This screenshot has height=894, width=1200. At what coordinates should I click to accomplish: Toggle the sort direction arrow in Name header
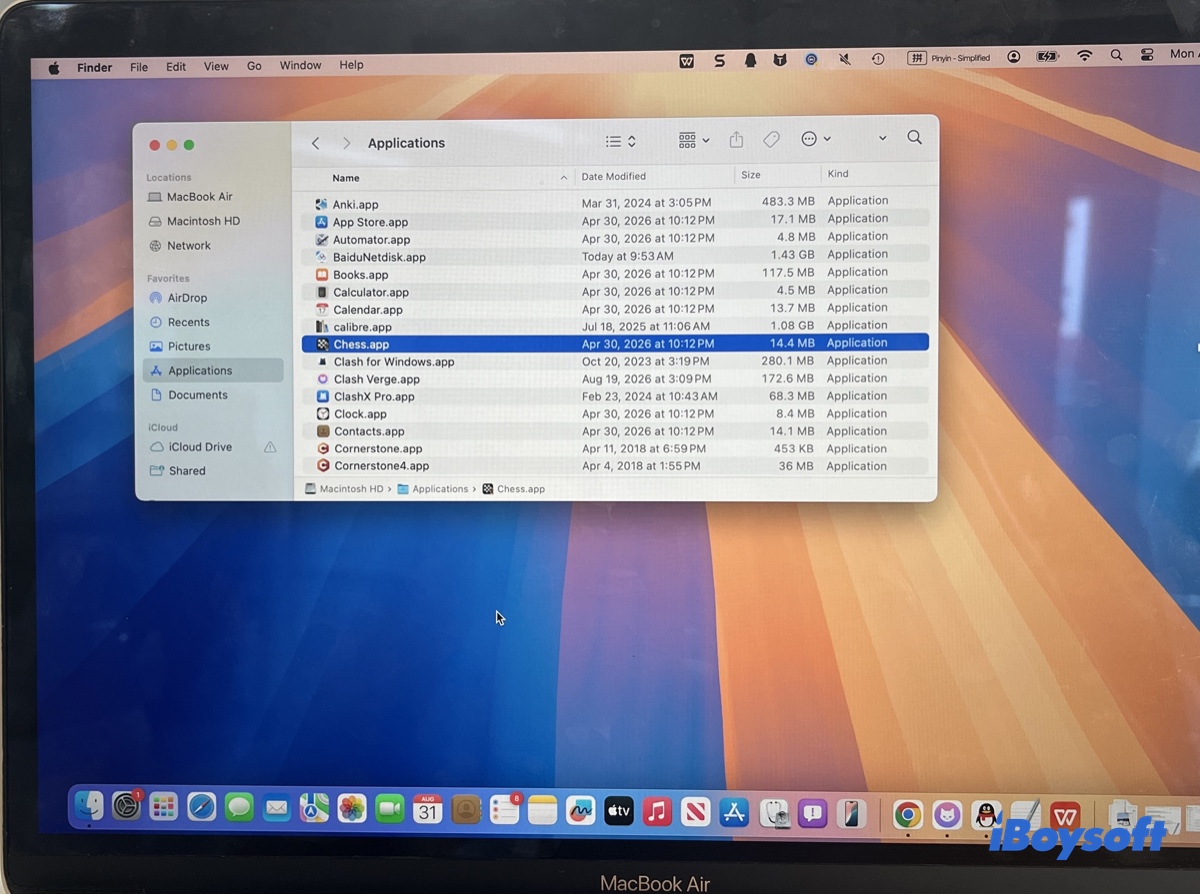pos(564,178)
